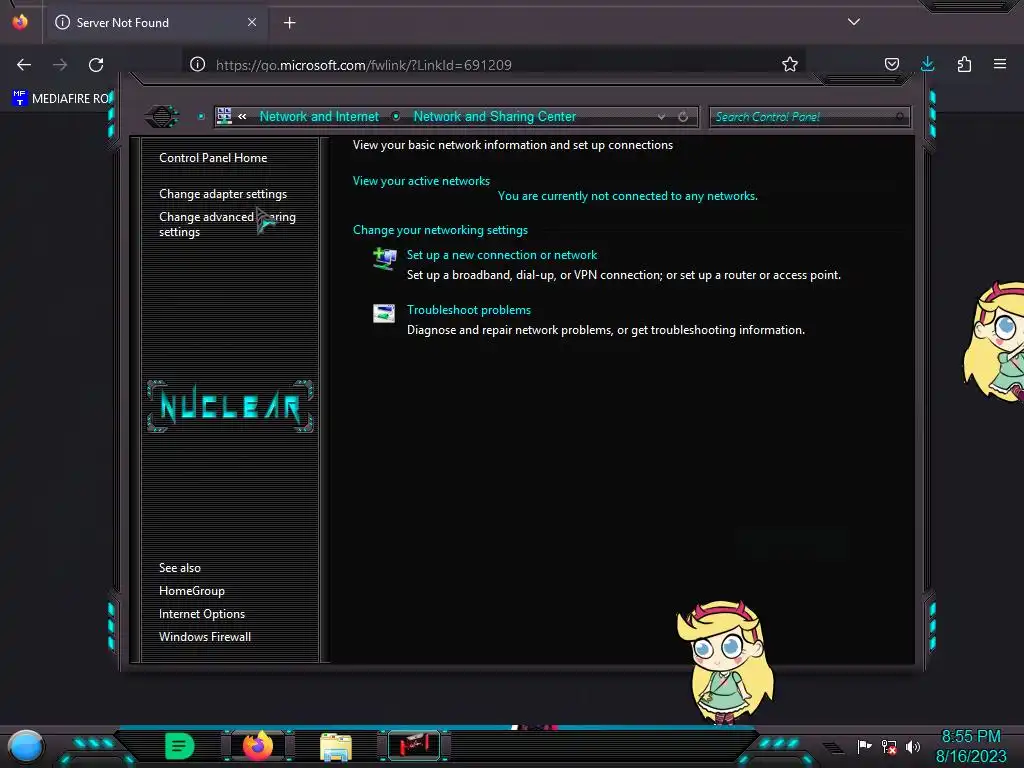Open Internet Options under See also
This screenshot has height=768, width=1024.
coord(202,614)
